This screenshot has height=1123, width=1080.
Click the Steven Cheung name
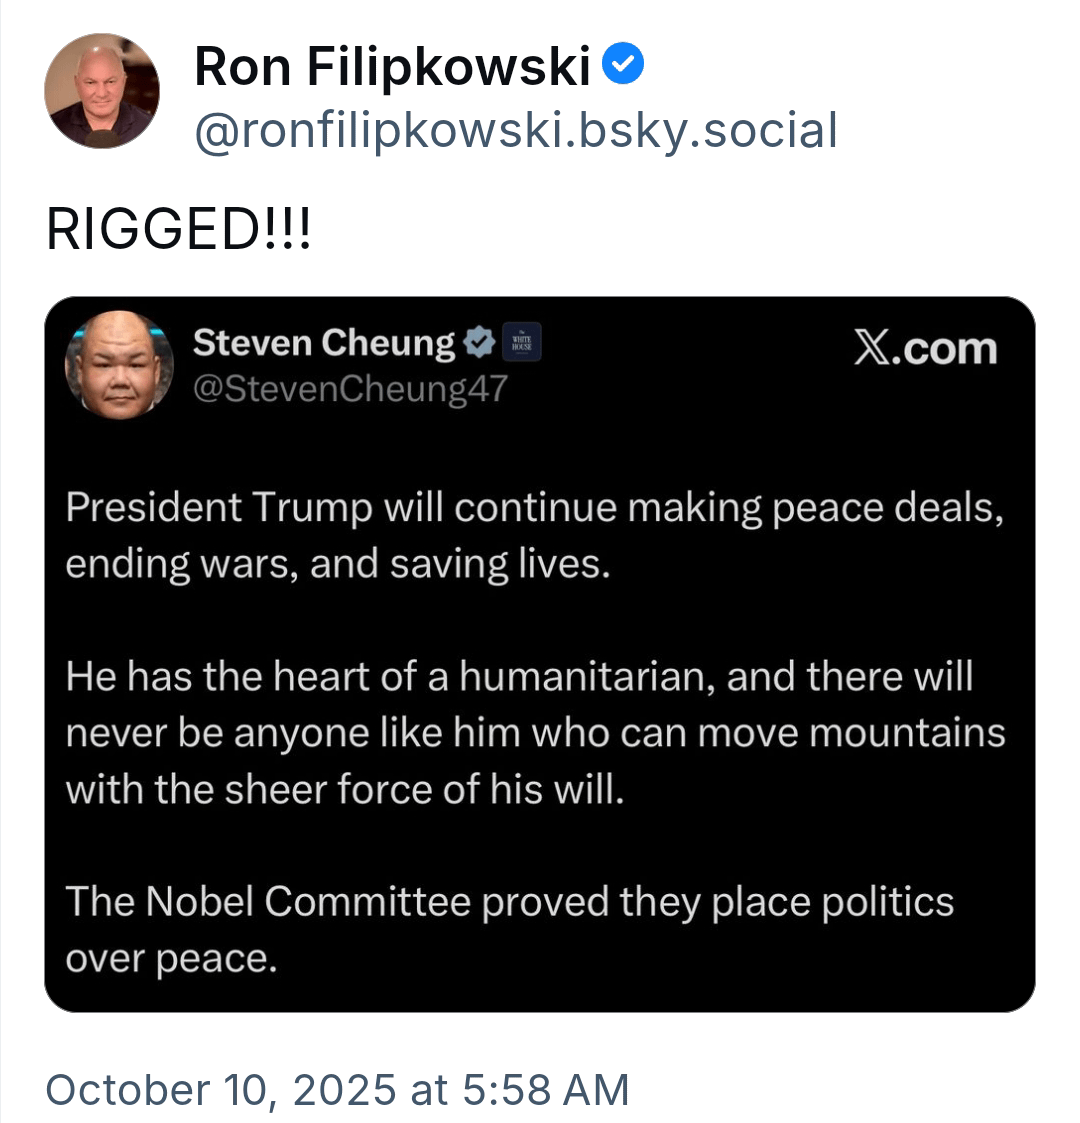point(324,343)
